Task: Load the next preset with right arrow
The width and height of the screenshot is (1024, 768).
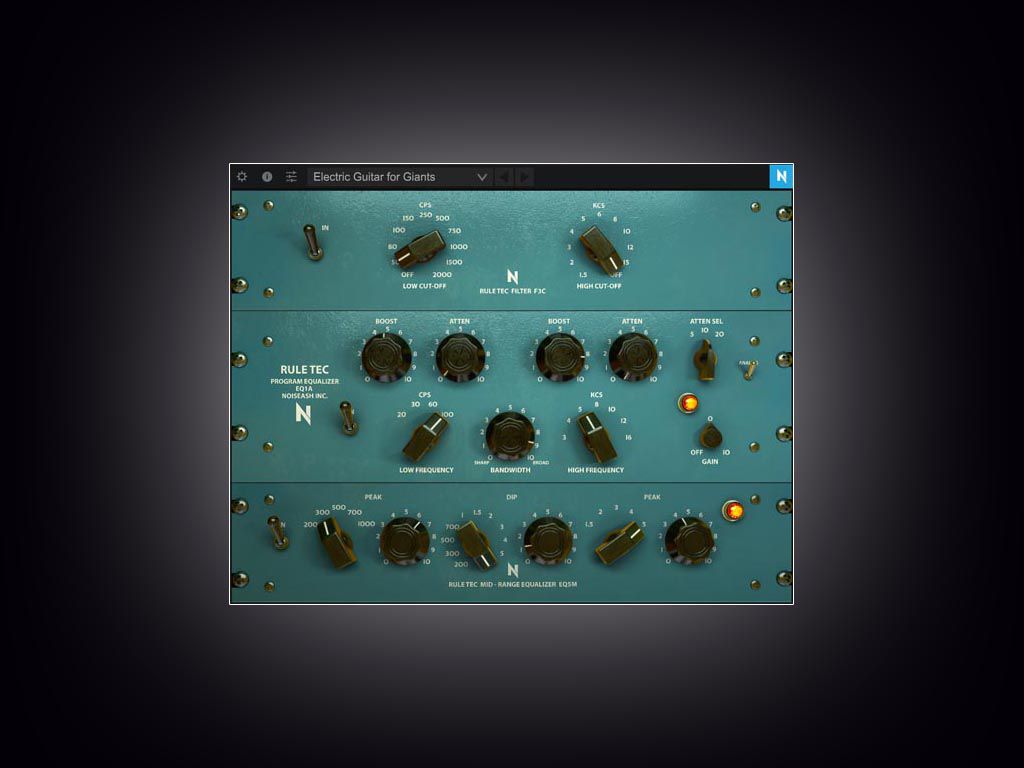Action: [x=525, y=177]
